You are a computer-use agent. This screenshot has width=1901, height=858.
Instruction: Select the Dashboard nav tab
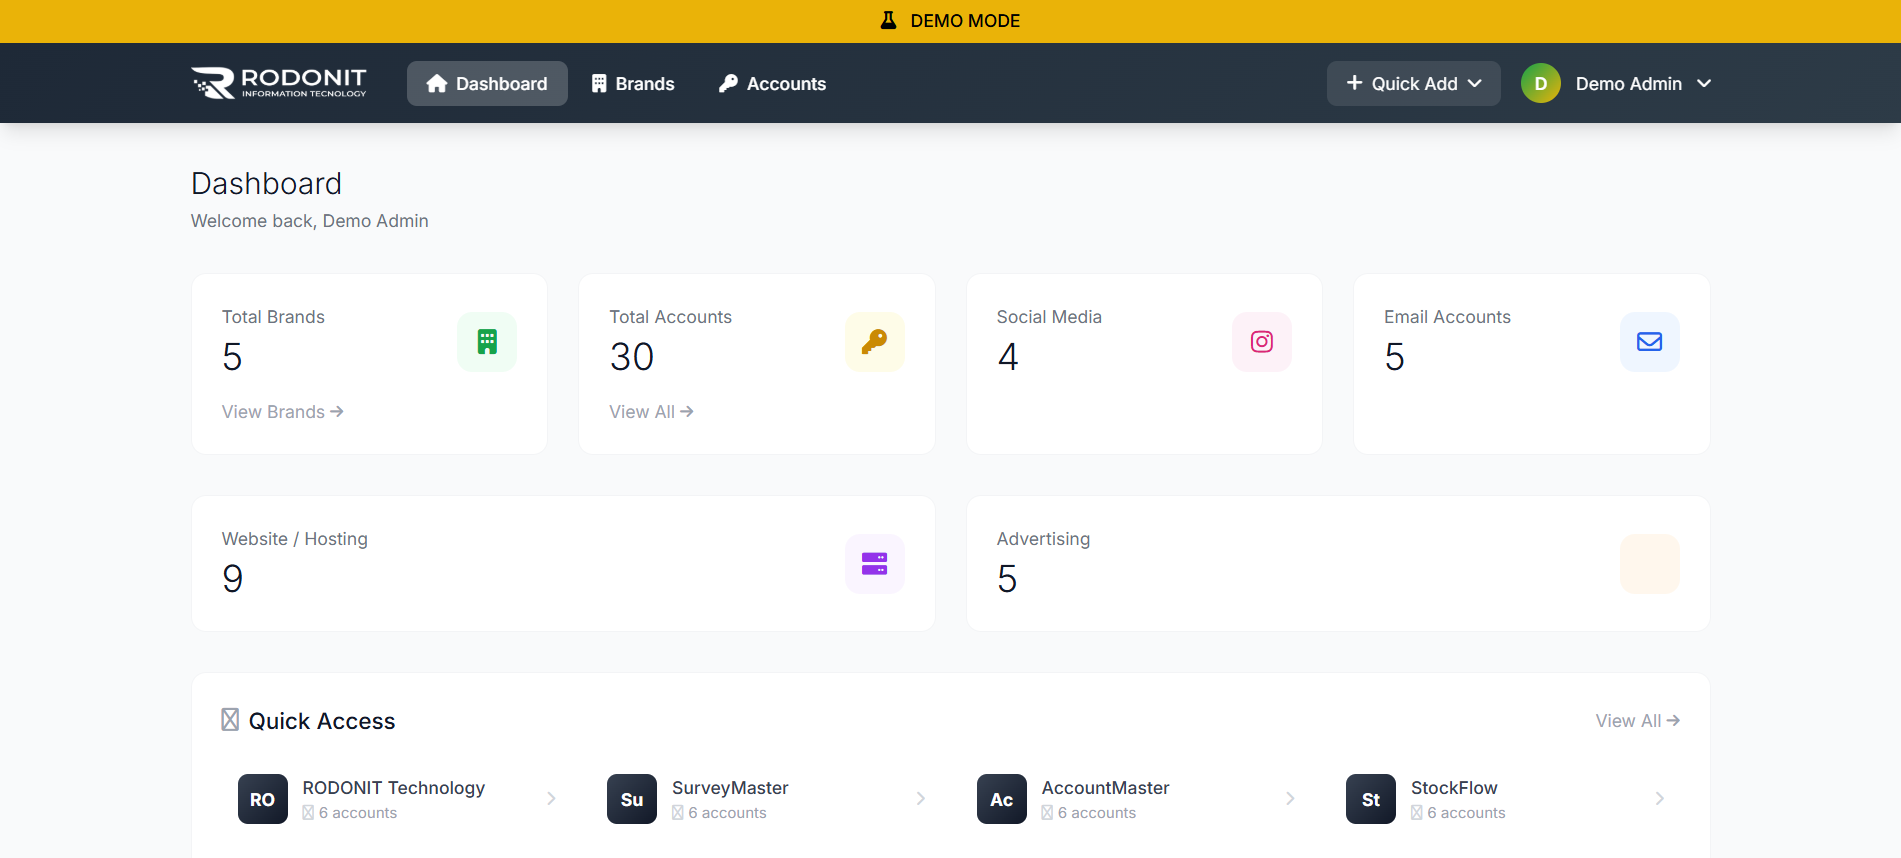tap(487, 84)
